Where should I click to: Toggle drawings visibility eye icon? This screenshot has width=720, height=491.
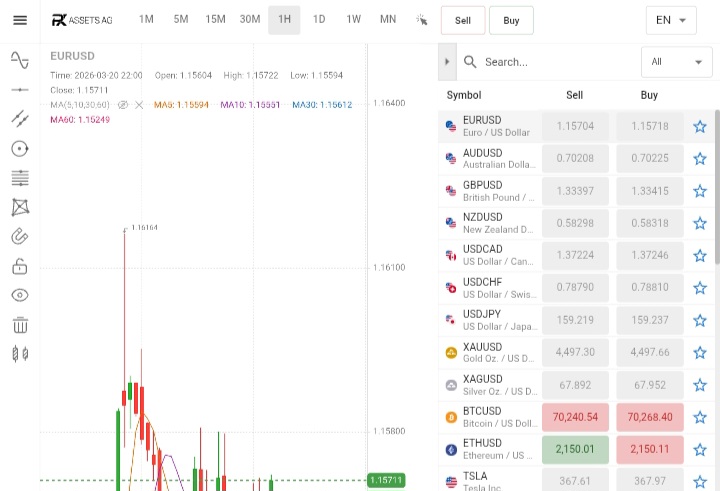(20, 295)
